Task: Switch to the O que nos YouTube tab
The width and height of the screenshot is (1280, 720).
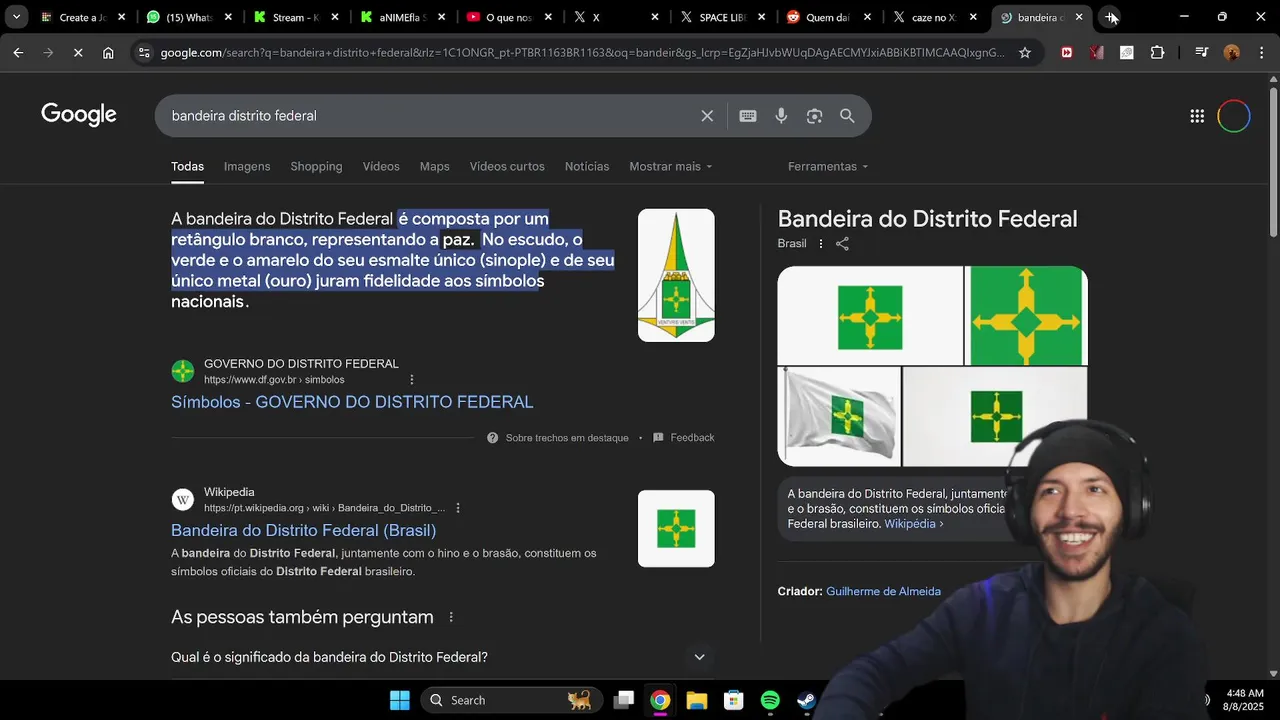Action: pyautogui.click(x=509, y=17)
